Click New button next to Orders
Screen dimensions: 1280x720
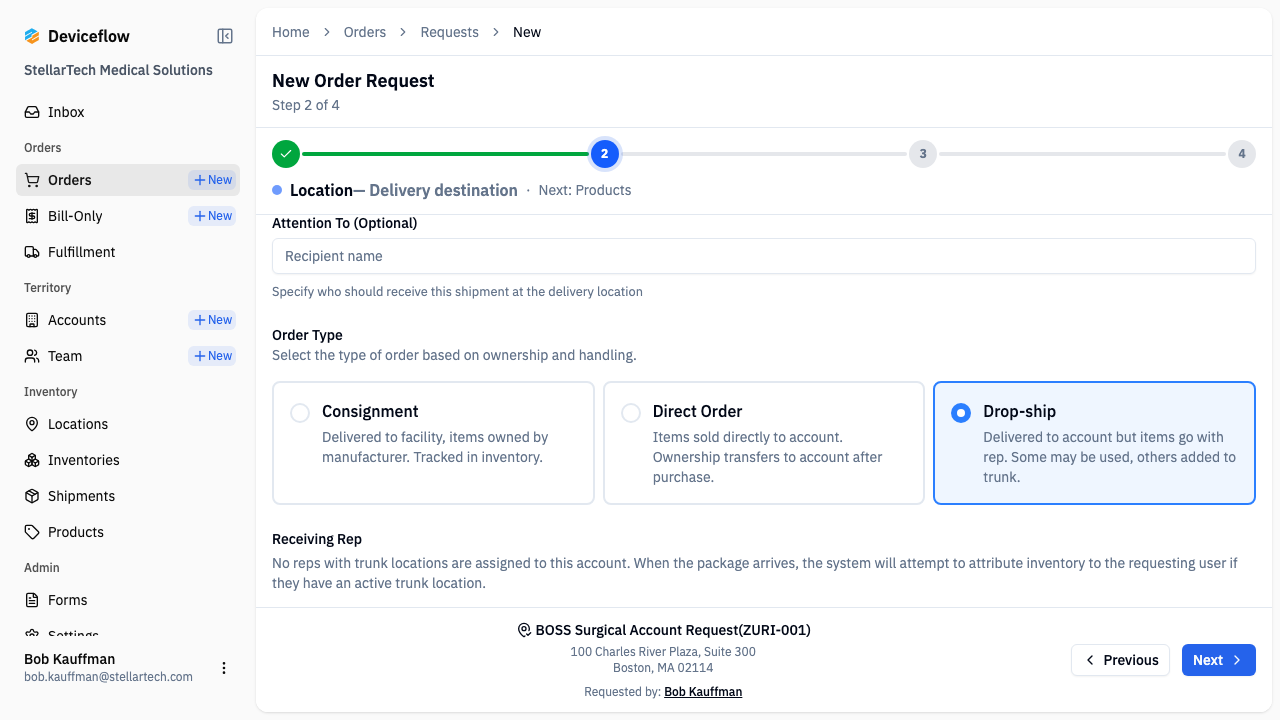click(x=212, y=180)
